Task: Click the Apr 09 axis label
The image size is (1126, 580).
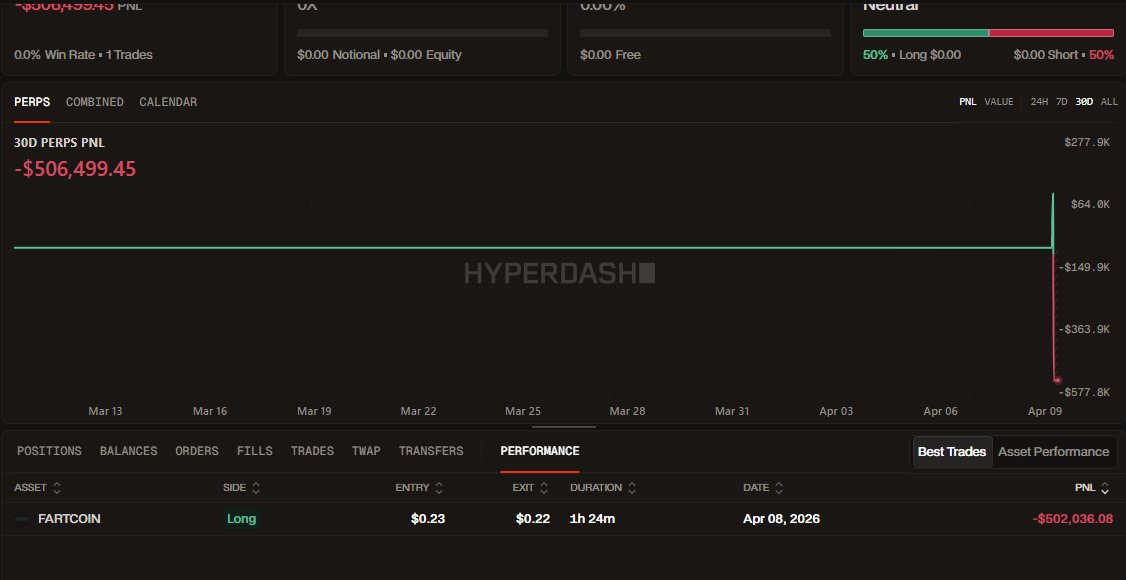Action: (x=1045, y=411)
